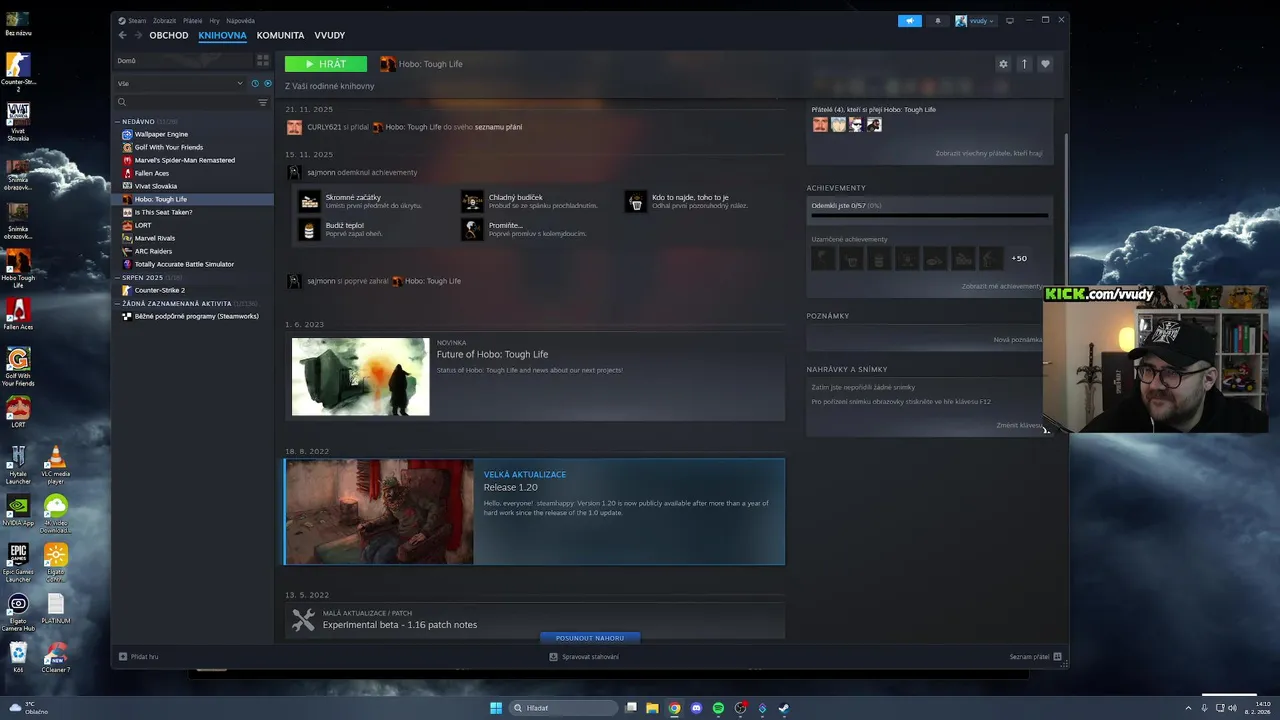The height and width of the screenshot is (720, 1280).
Task: Toggle the ready-to-play filter icon
Action: 267,83
